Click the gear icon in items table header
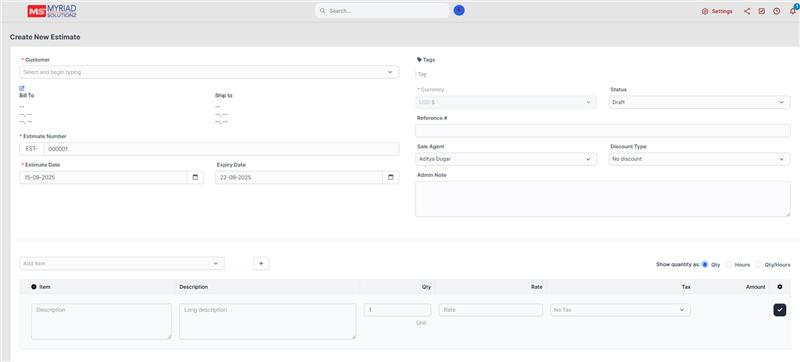 (780, 287)
